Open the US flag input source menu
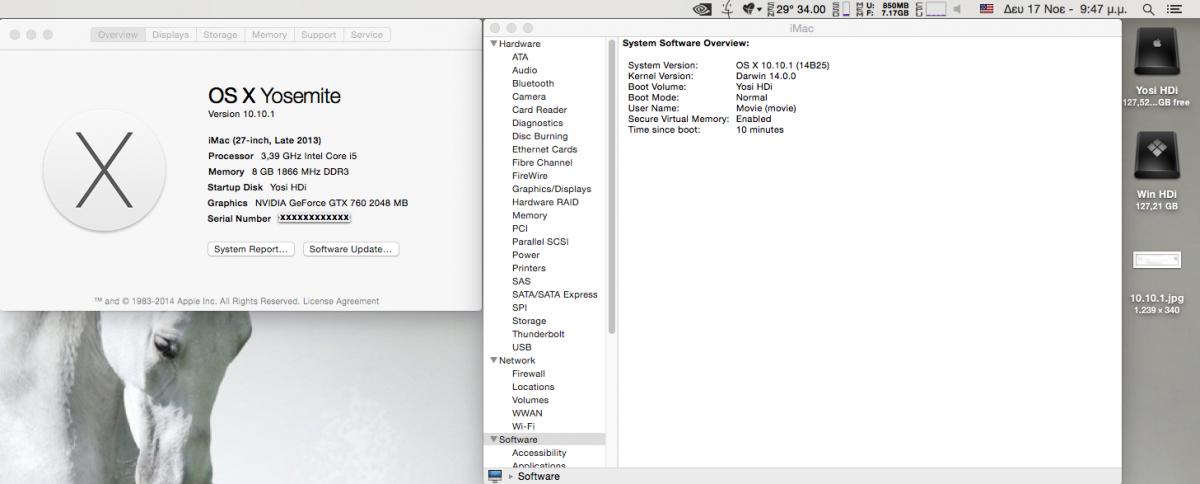Image resolution: width=1200 pixels, height=484 pixels. pyautogui.click(x=988, y=9)
